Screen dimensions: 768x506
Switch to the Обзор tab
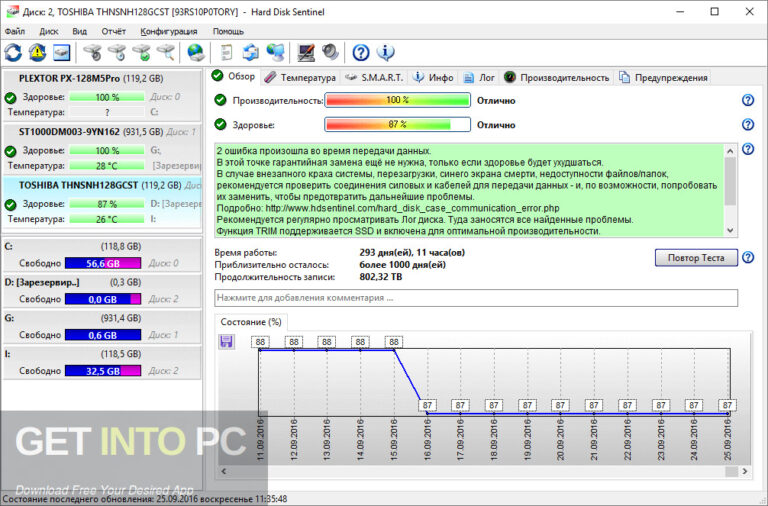(234, 76)
